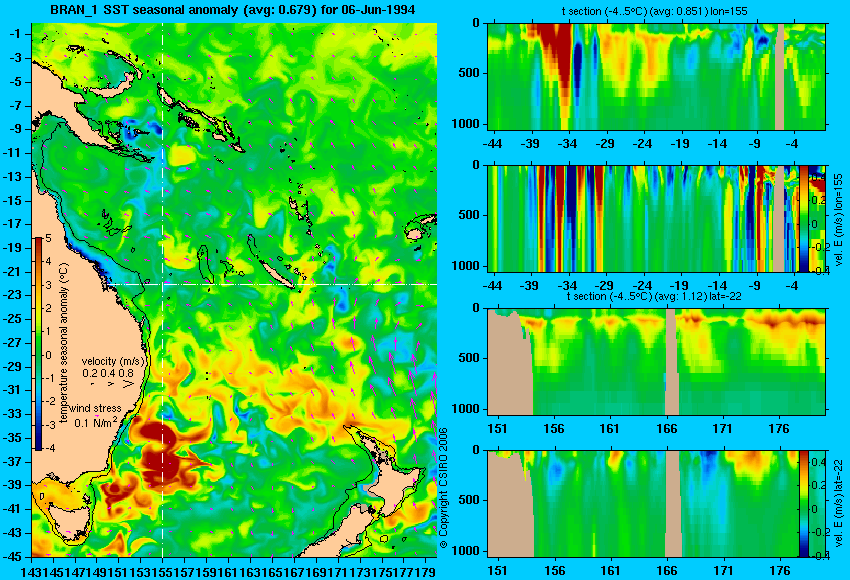This screenshot has height=580, width=850.
Task: Click the '500' depth label of the top temperature section
Action: (x=469, y=73)
